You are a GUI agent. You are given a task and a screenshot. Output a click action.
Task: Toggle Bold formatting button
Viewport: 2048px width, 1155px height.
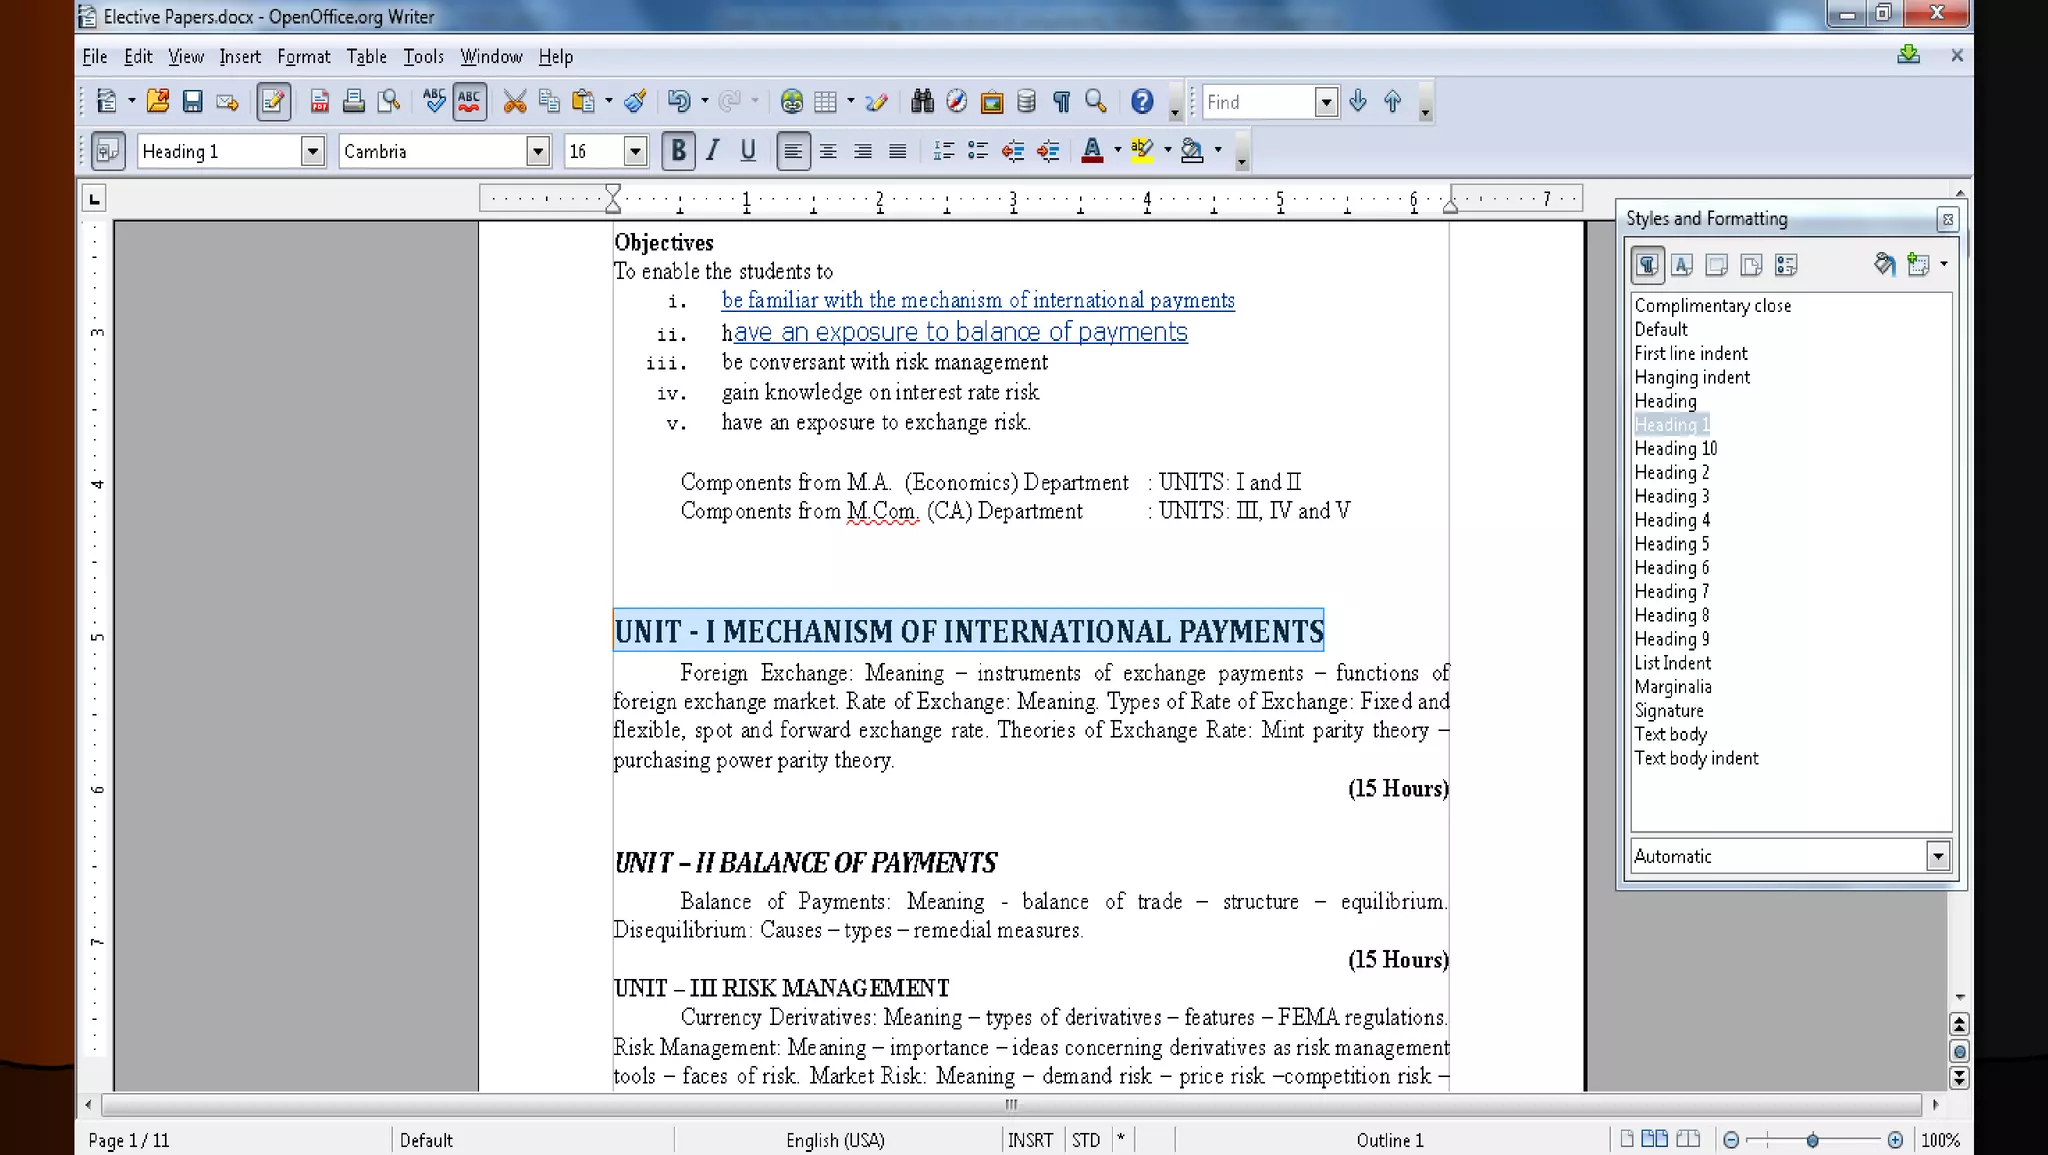pos(678,151)
